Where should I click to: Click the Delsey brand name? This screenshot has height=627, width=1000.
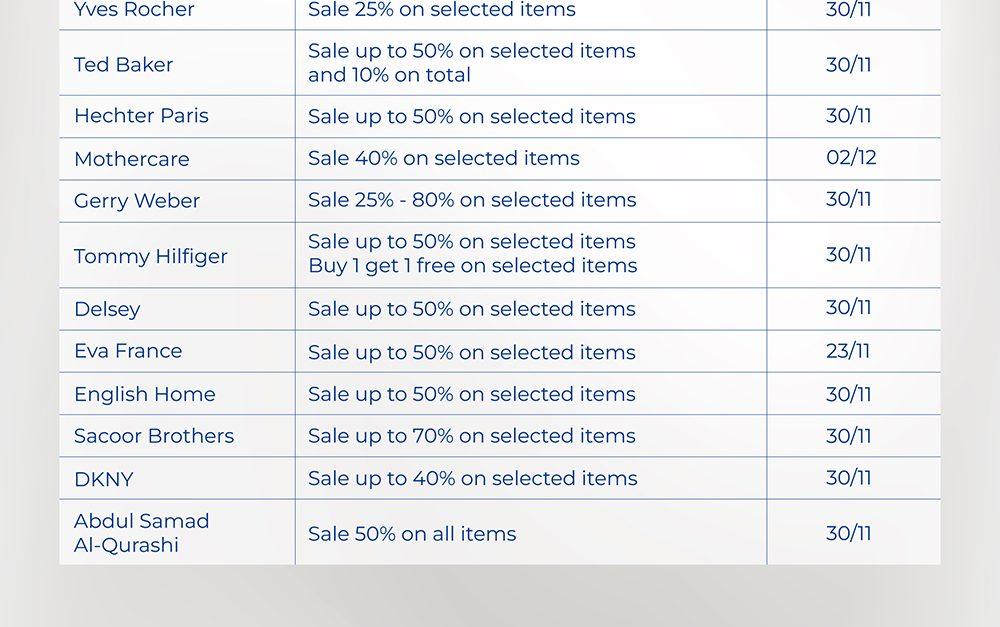click(107, 309)
